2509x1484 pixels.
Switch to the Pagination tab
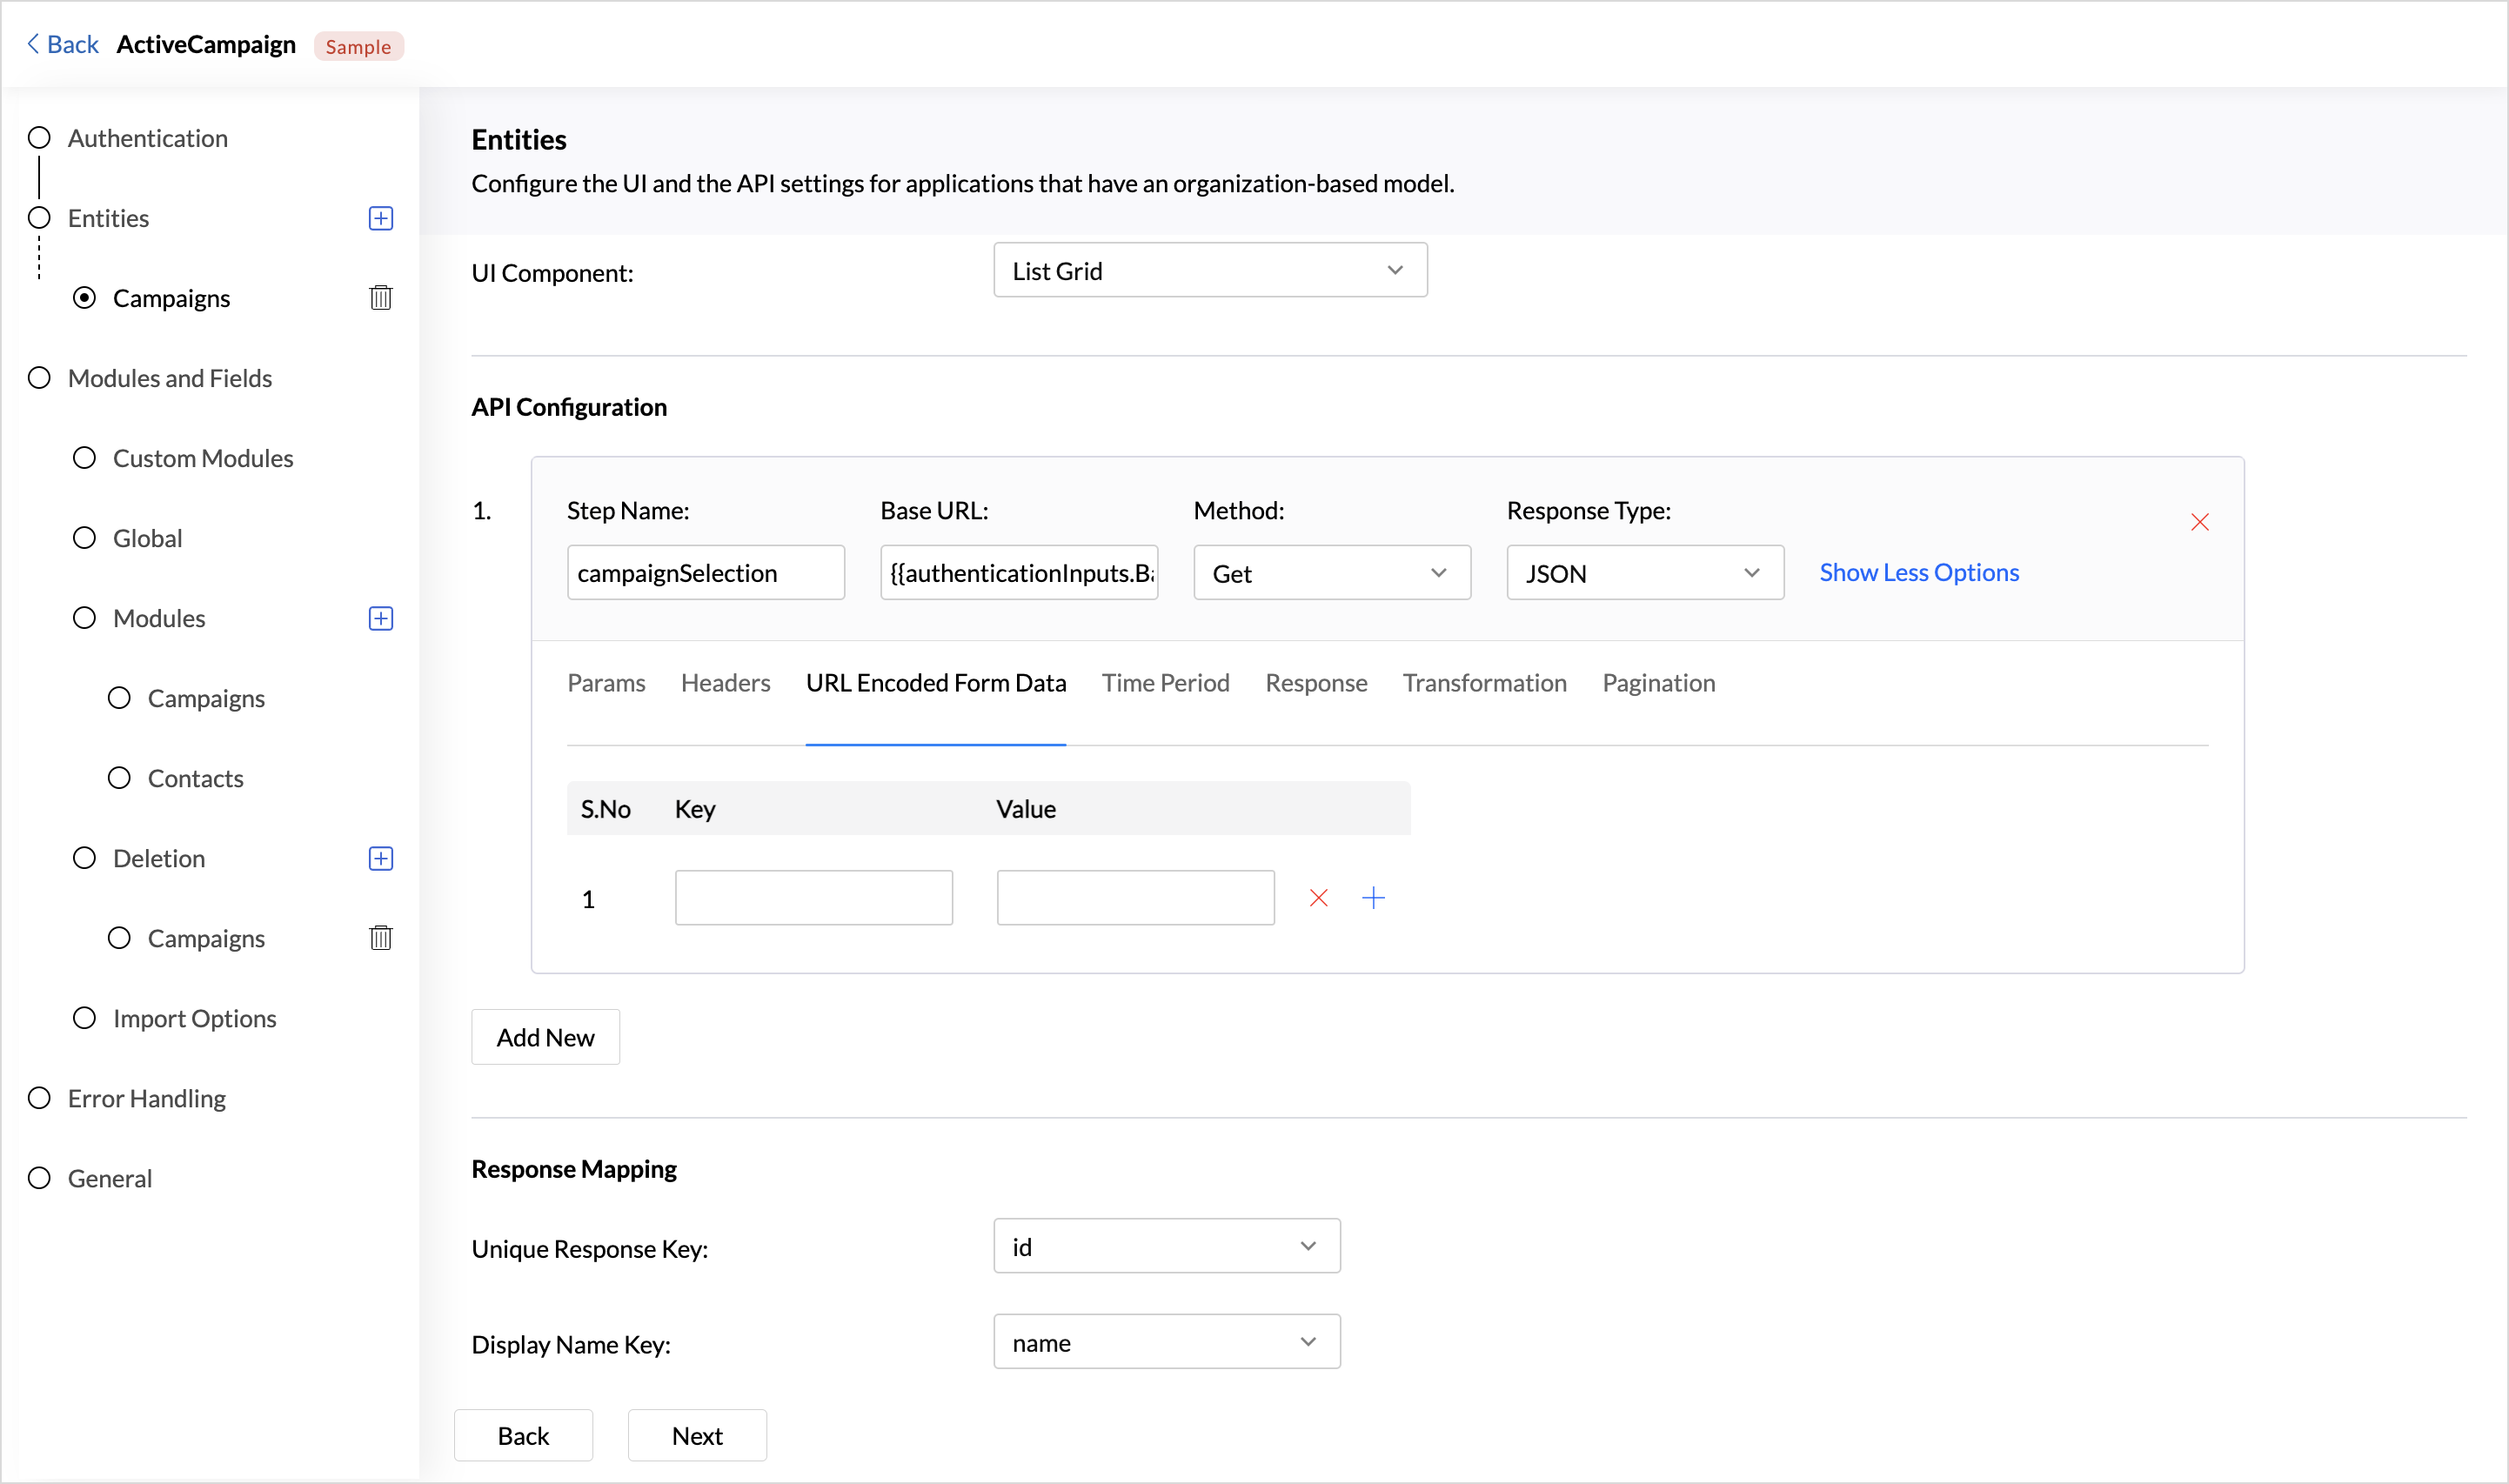pyautogui.click(x=1658, y=683)
